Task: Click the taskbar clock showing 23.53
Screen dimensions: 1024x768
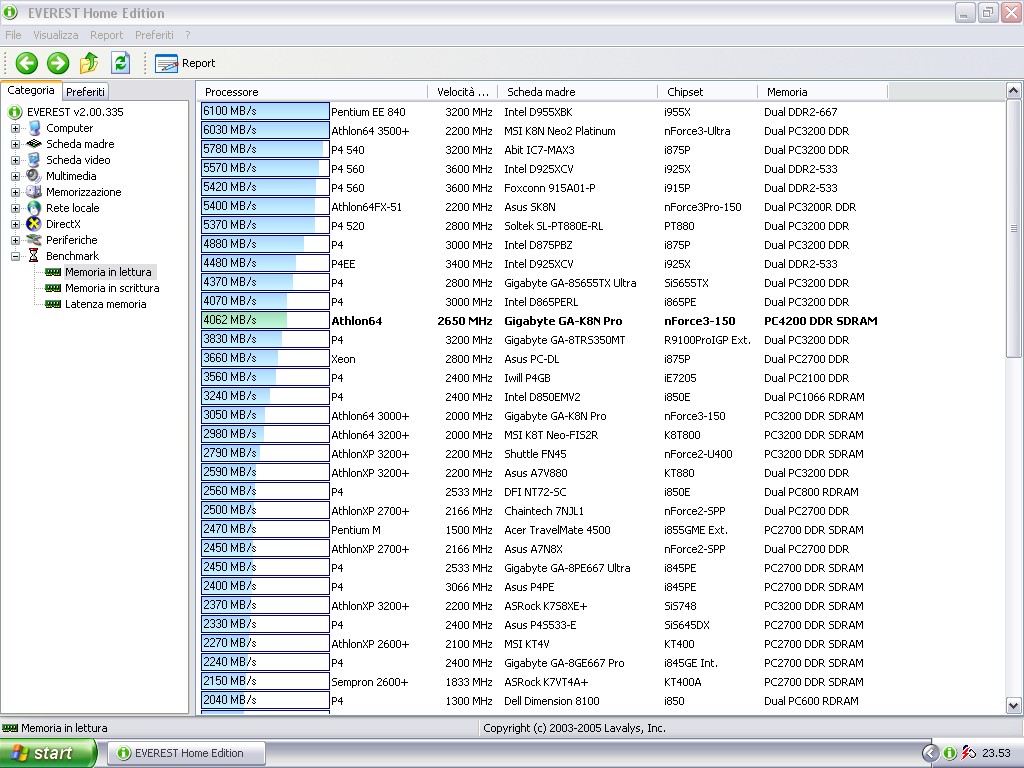Action: (997, 753)
